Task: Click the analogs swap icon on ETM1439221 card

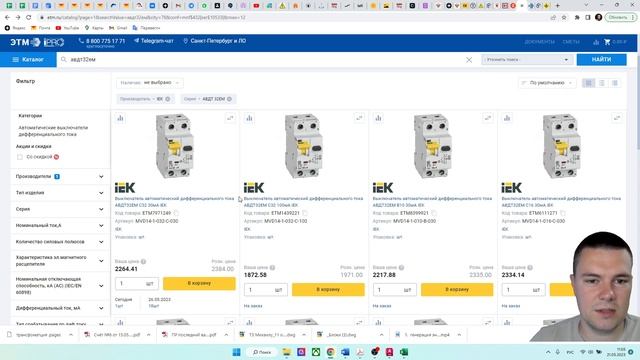Action: (359, 118)
